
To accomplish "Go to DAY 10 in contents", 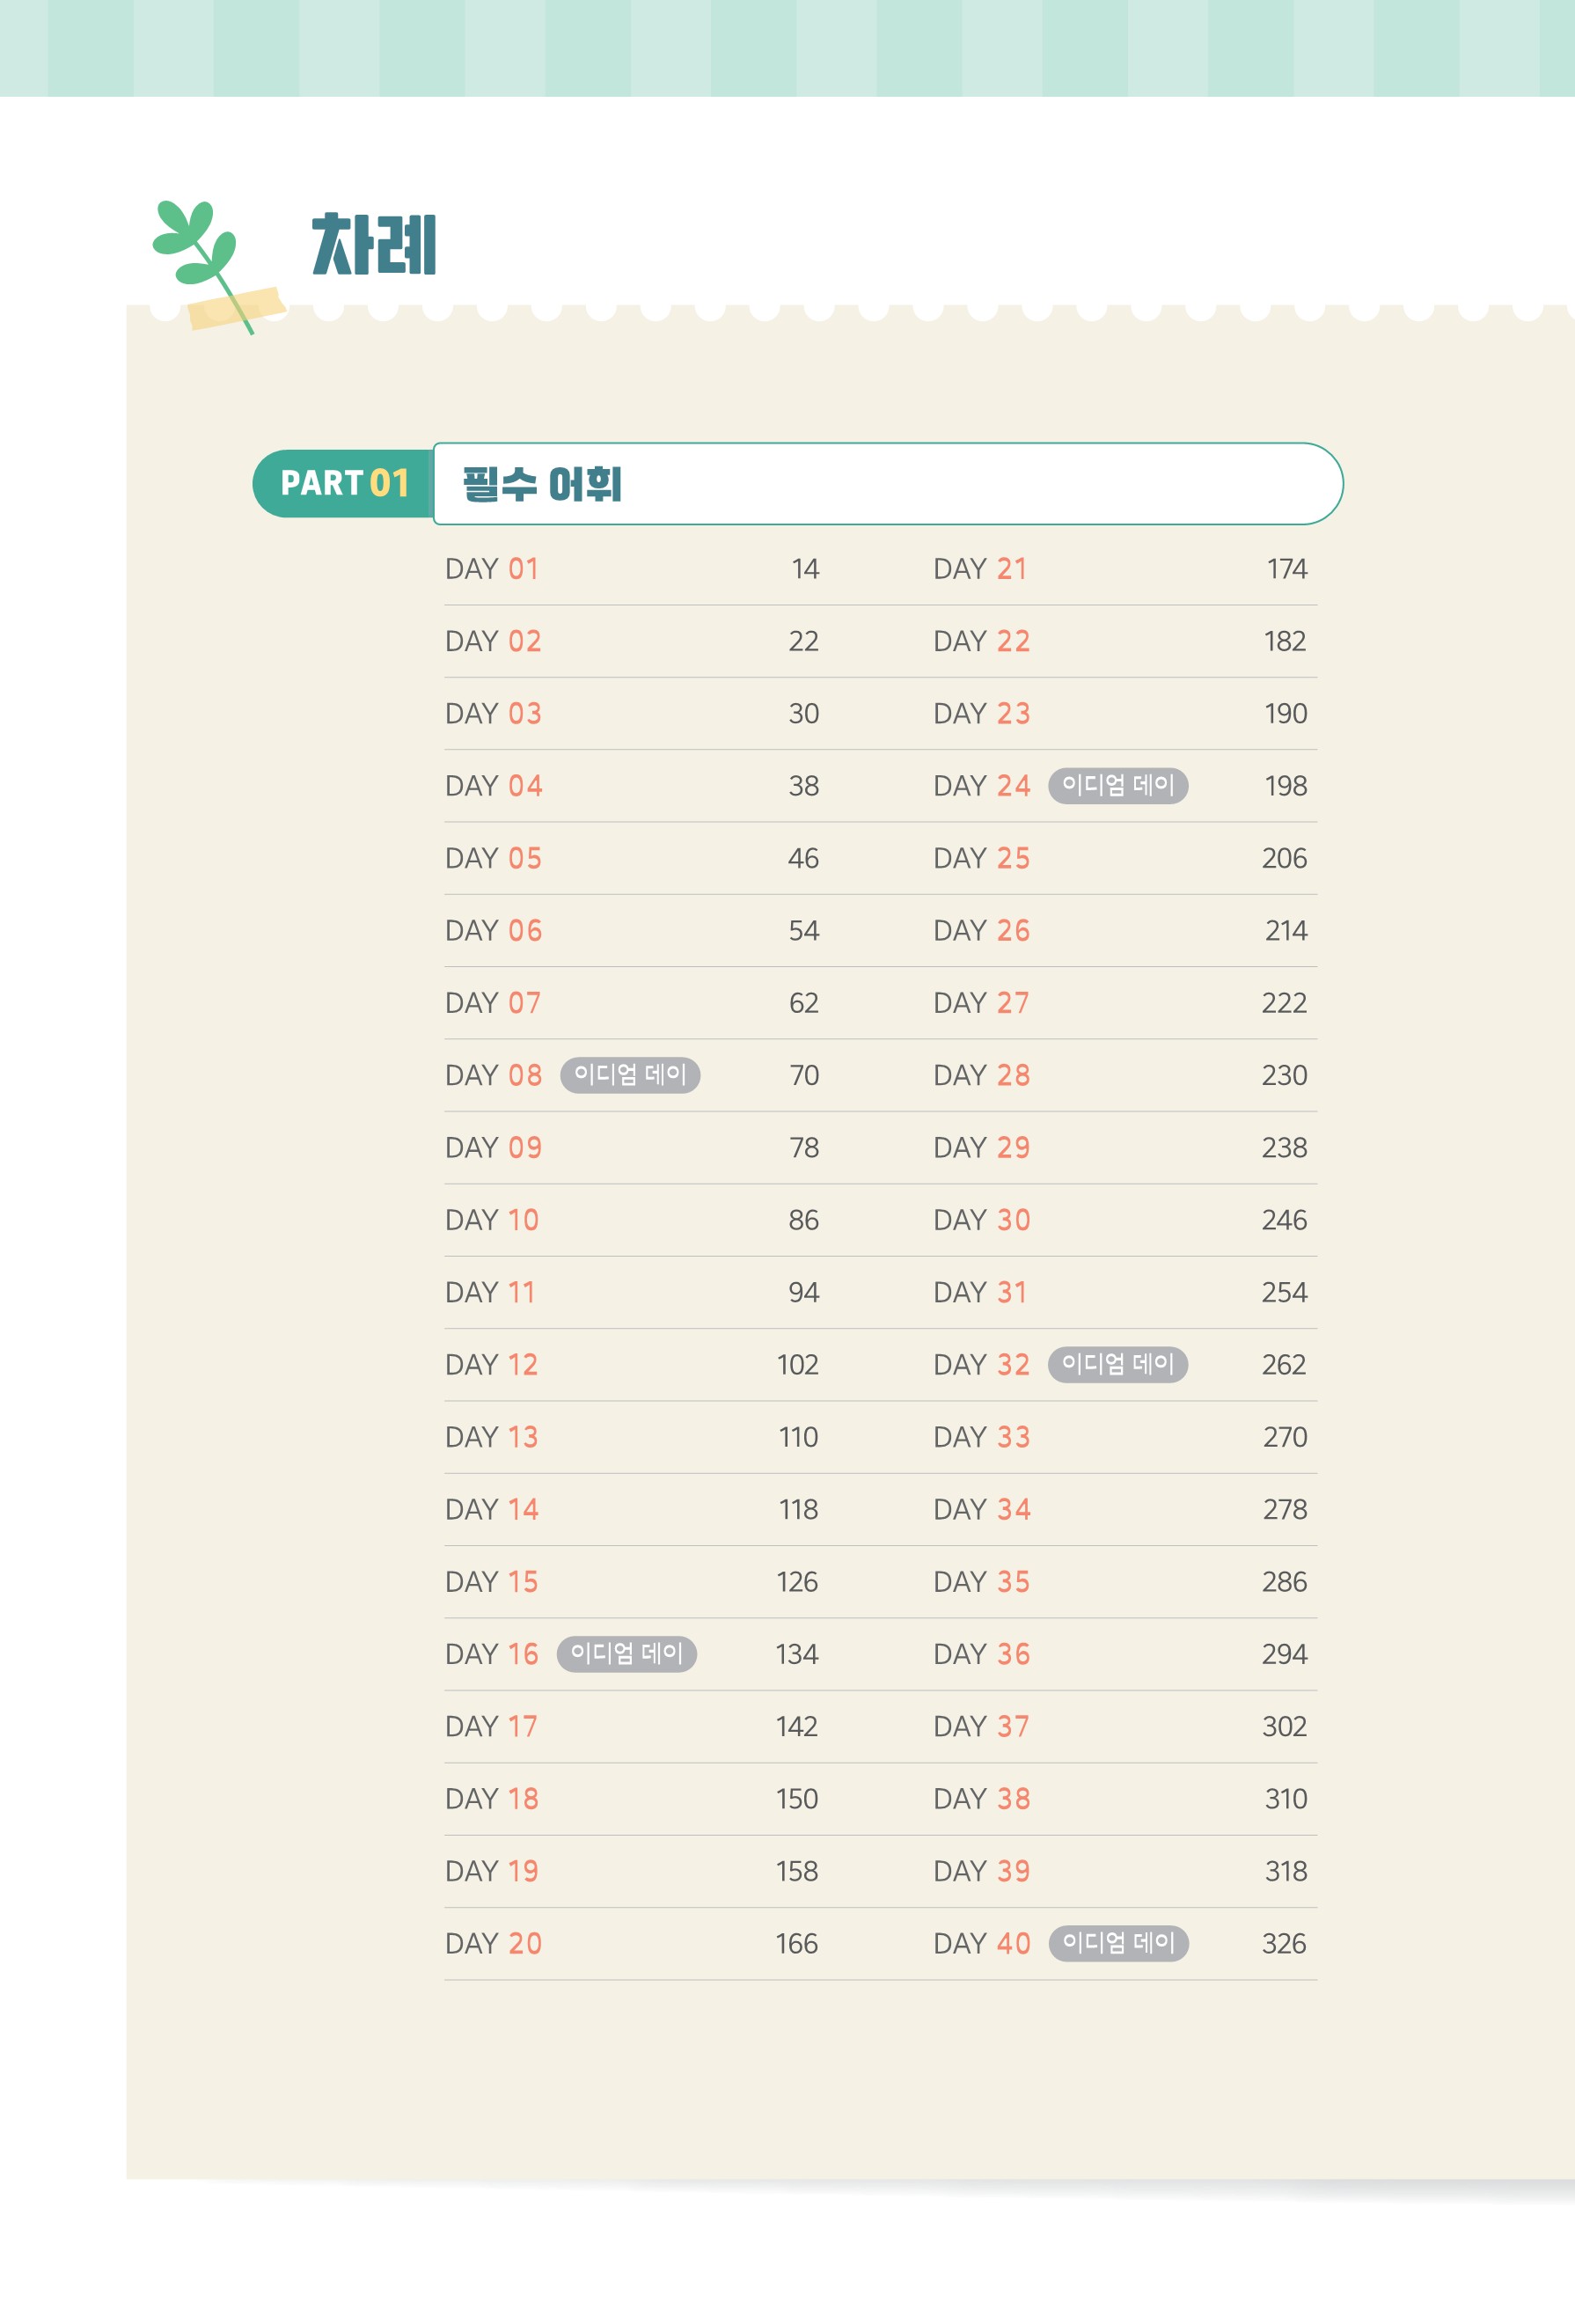I will 492,1220.
